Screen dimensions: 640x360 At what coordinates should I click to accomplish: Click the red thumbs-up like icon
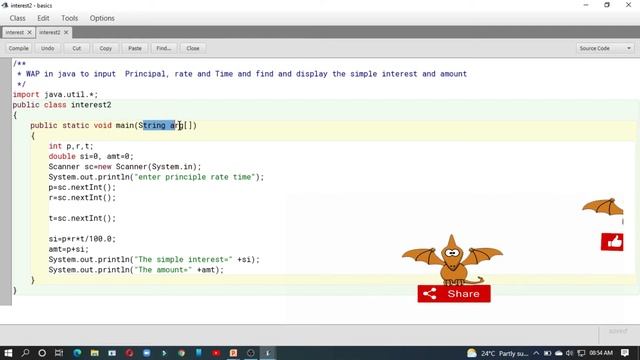tap(612, 242)
